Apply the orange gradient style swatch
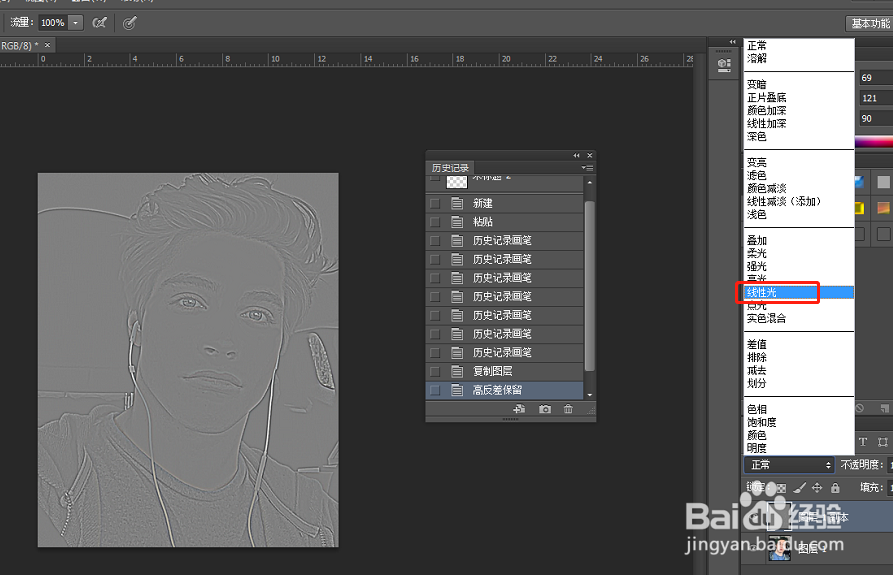893x575 pixels. pyautogui.click(x=883, y=208)
